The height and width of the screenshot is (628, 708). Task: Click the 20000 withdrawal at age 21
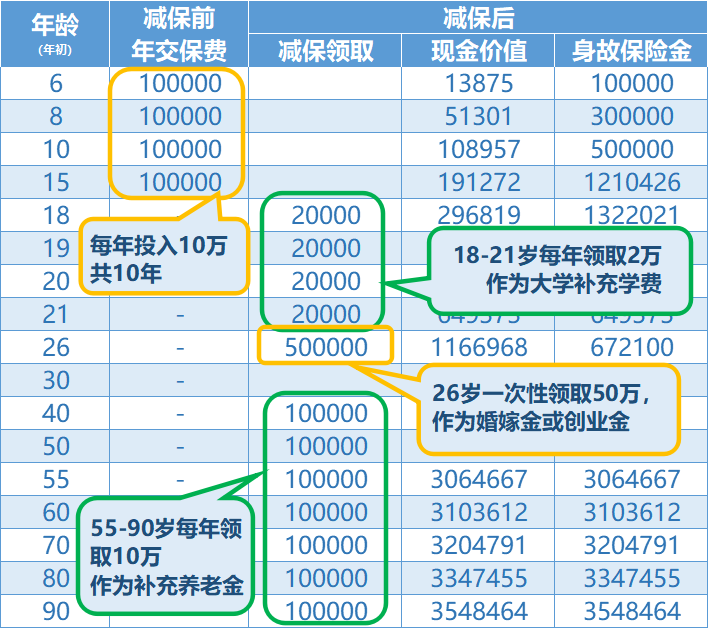(x=326, y=314)
